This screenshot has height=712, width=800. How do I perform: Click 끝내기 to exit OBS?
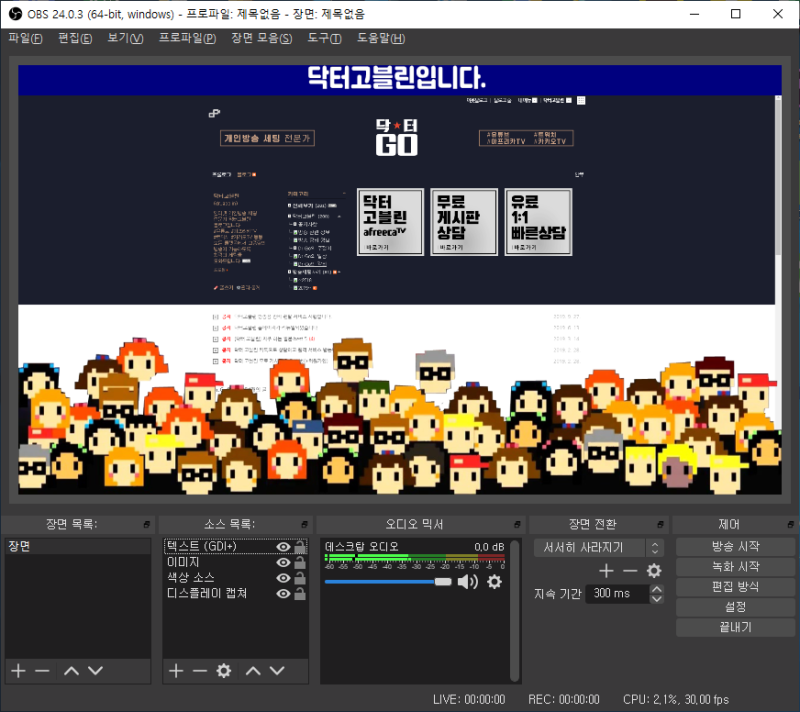(735, 627)
